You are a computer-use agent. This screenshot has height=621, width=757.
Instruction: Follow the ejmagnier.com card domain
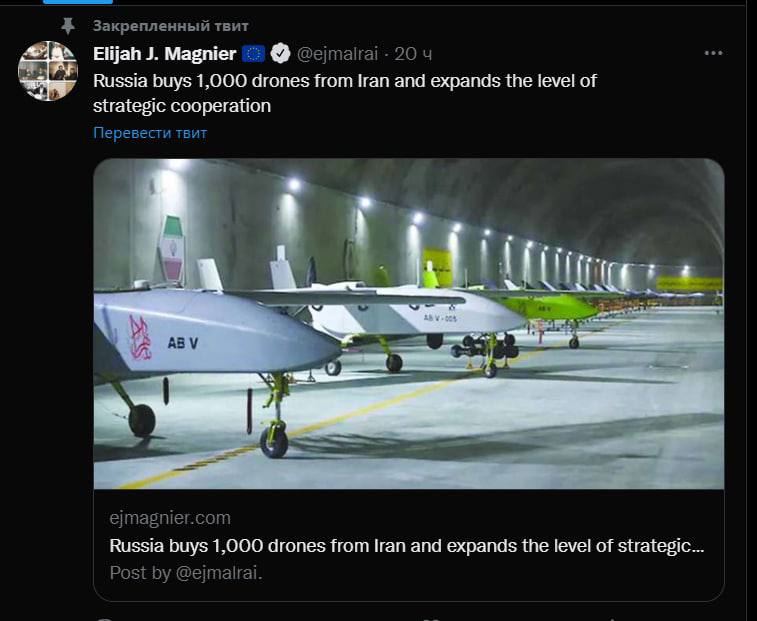pos(170,518)
